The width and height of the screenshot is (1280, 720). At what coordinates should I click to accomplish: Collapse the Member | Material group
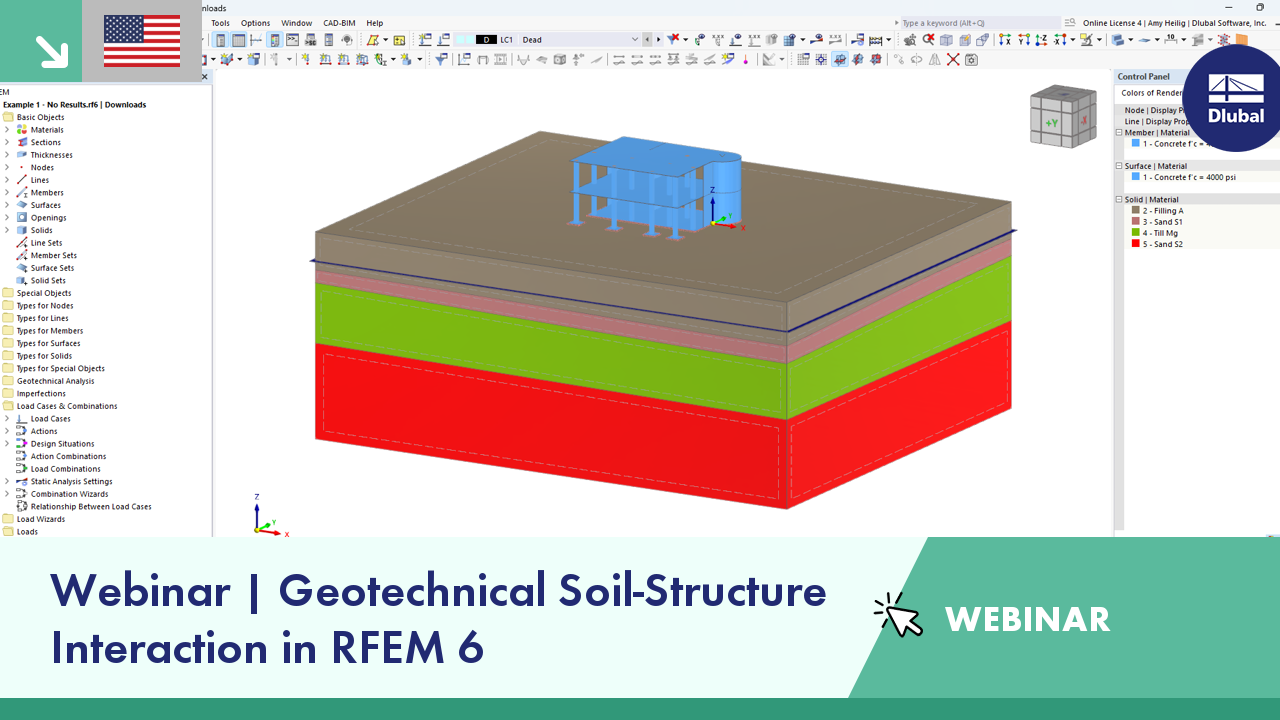click(x=1119, y=133)
